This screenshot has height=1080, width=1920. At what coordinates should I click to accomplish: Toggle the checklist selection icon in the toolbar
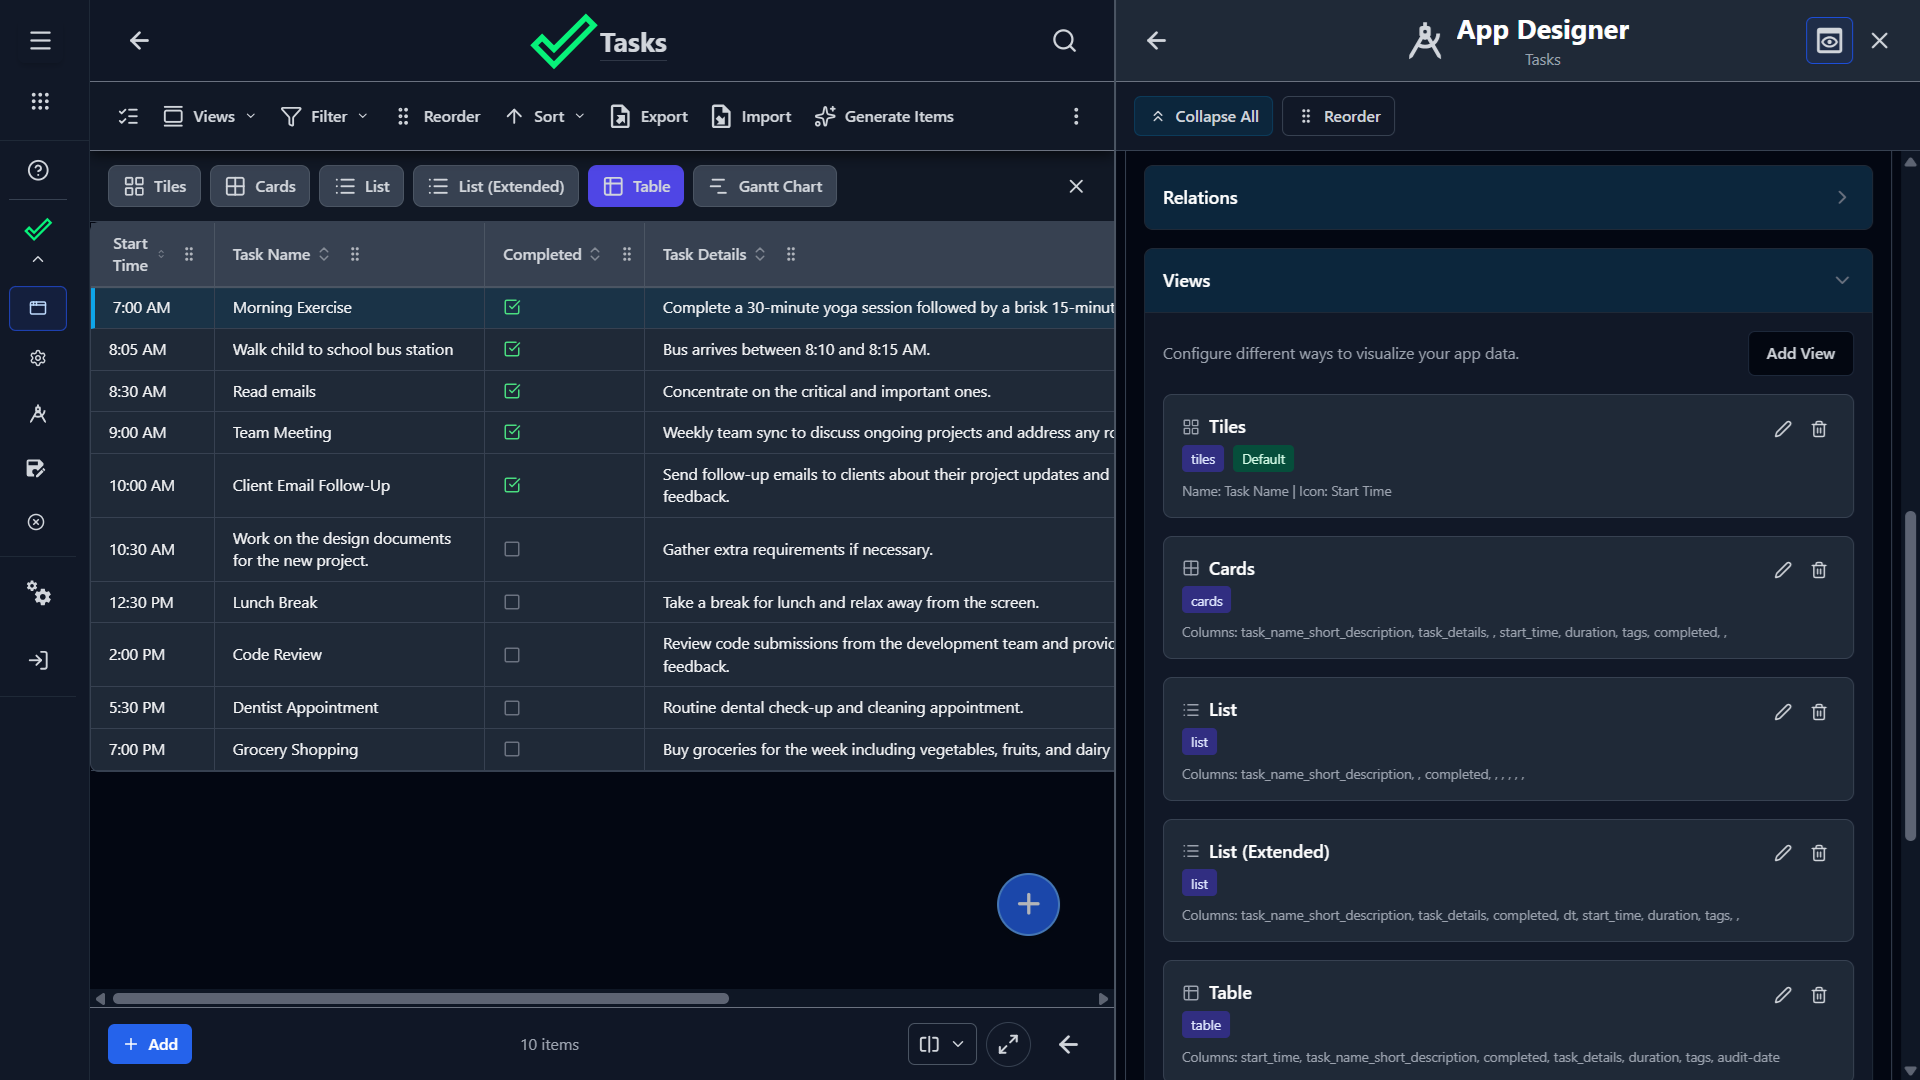click(x=128, y=116)
